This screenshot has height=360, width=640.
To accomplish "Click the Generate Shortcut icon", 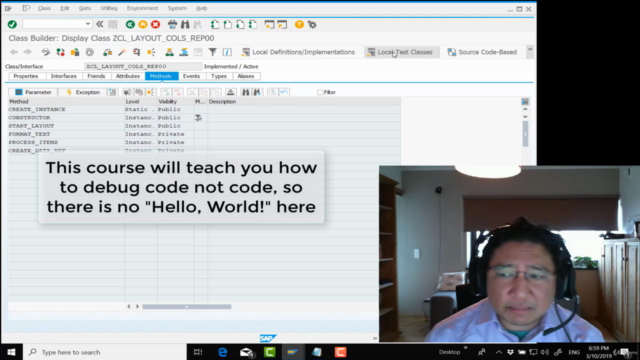I will coord(282,24).
